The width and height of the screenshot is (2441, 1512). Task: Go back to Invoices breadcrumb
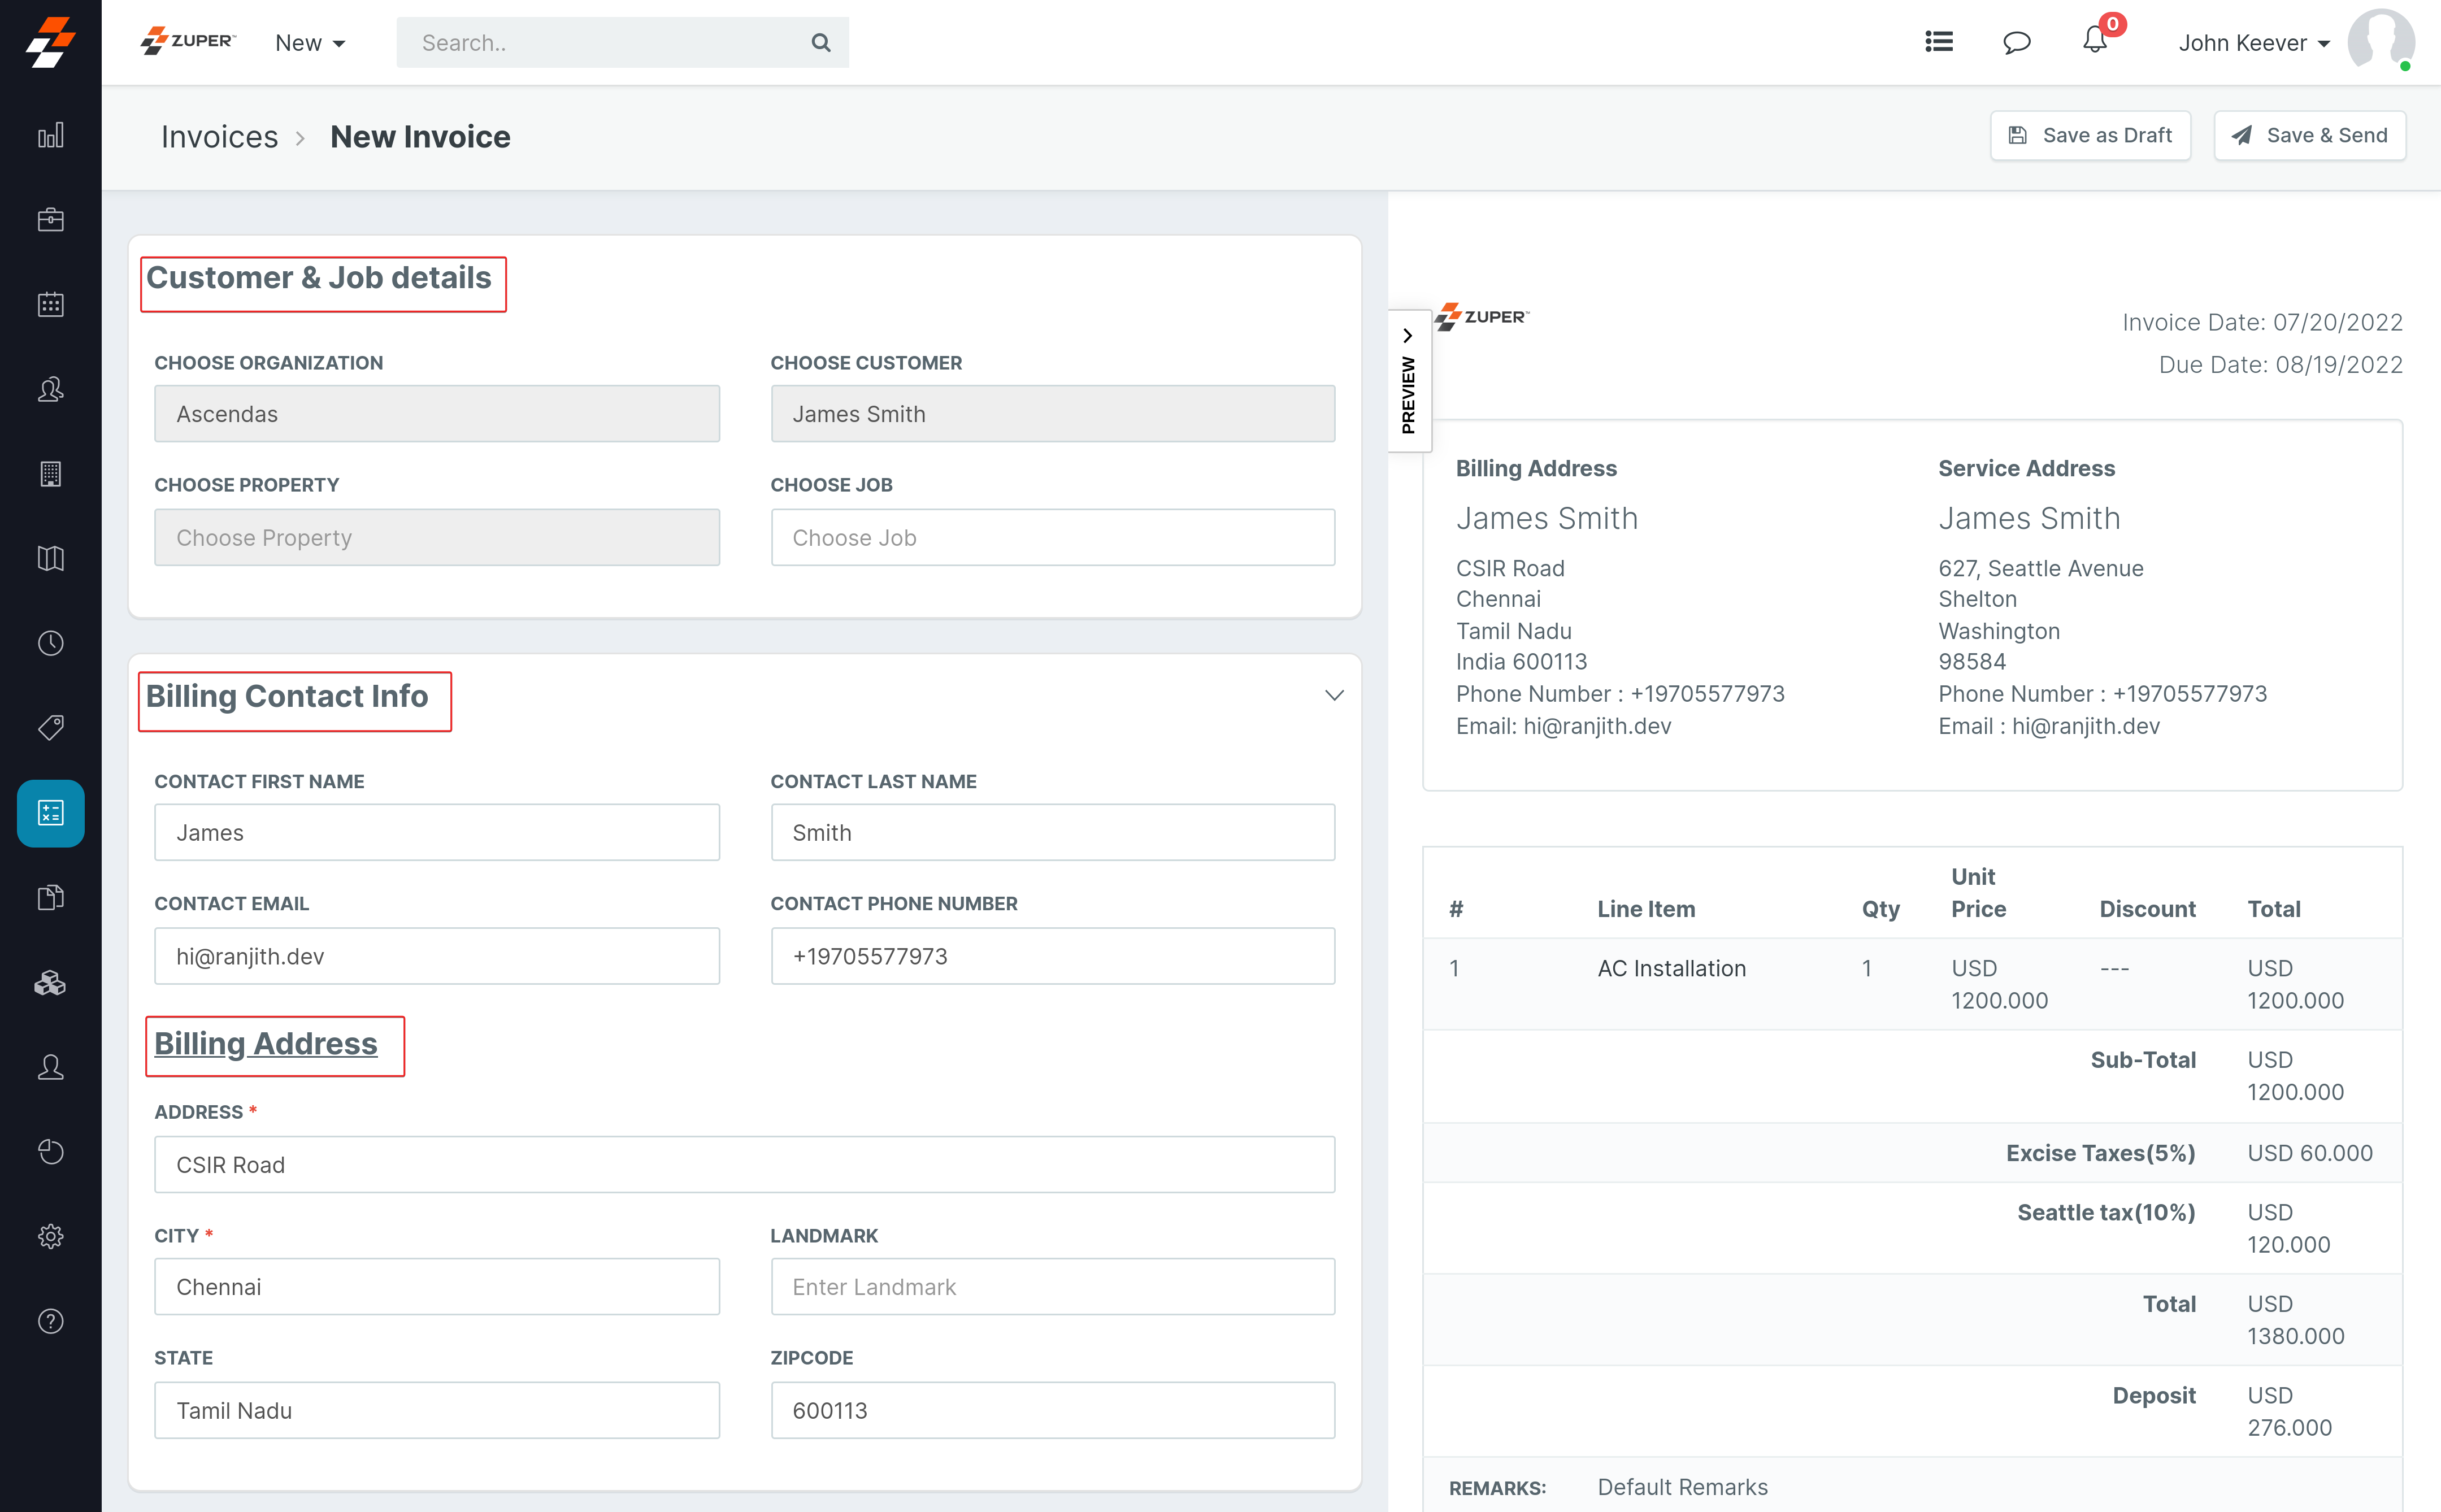(219, 137)
